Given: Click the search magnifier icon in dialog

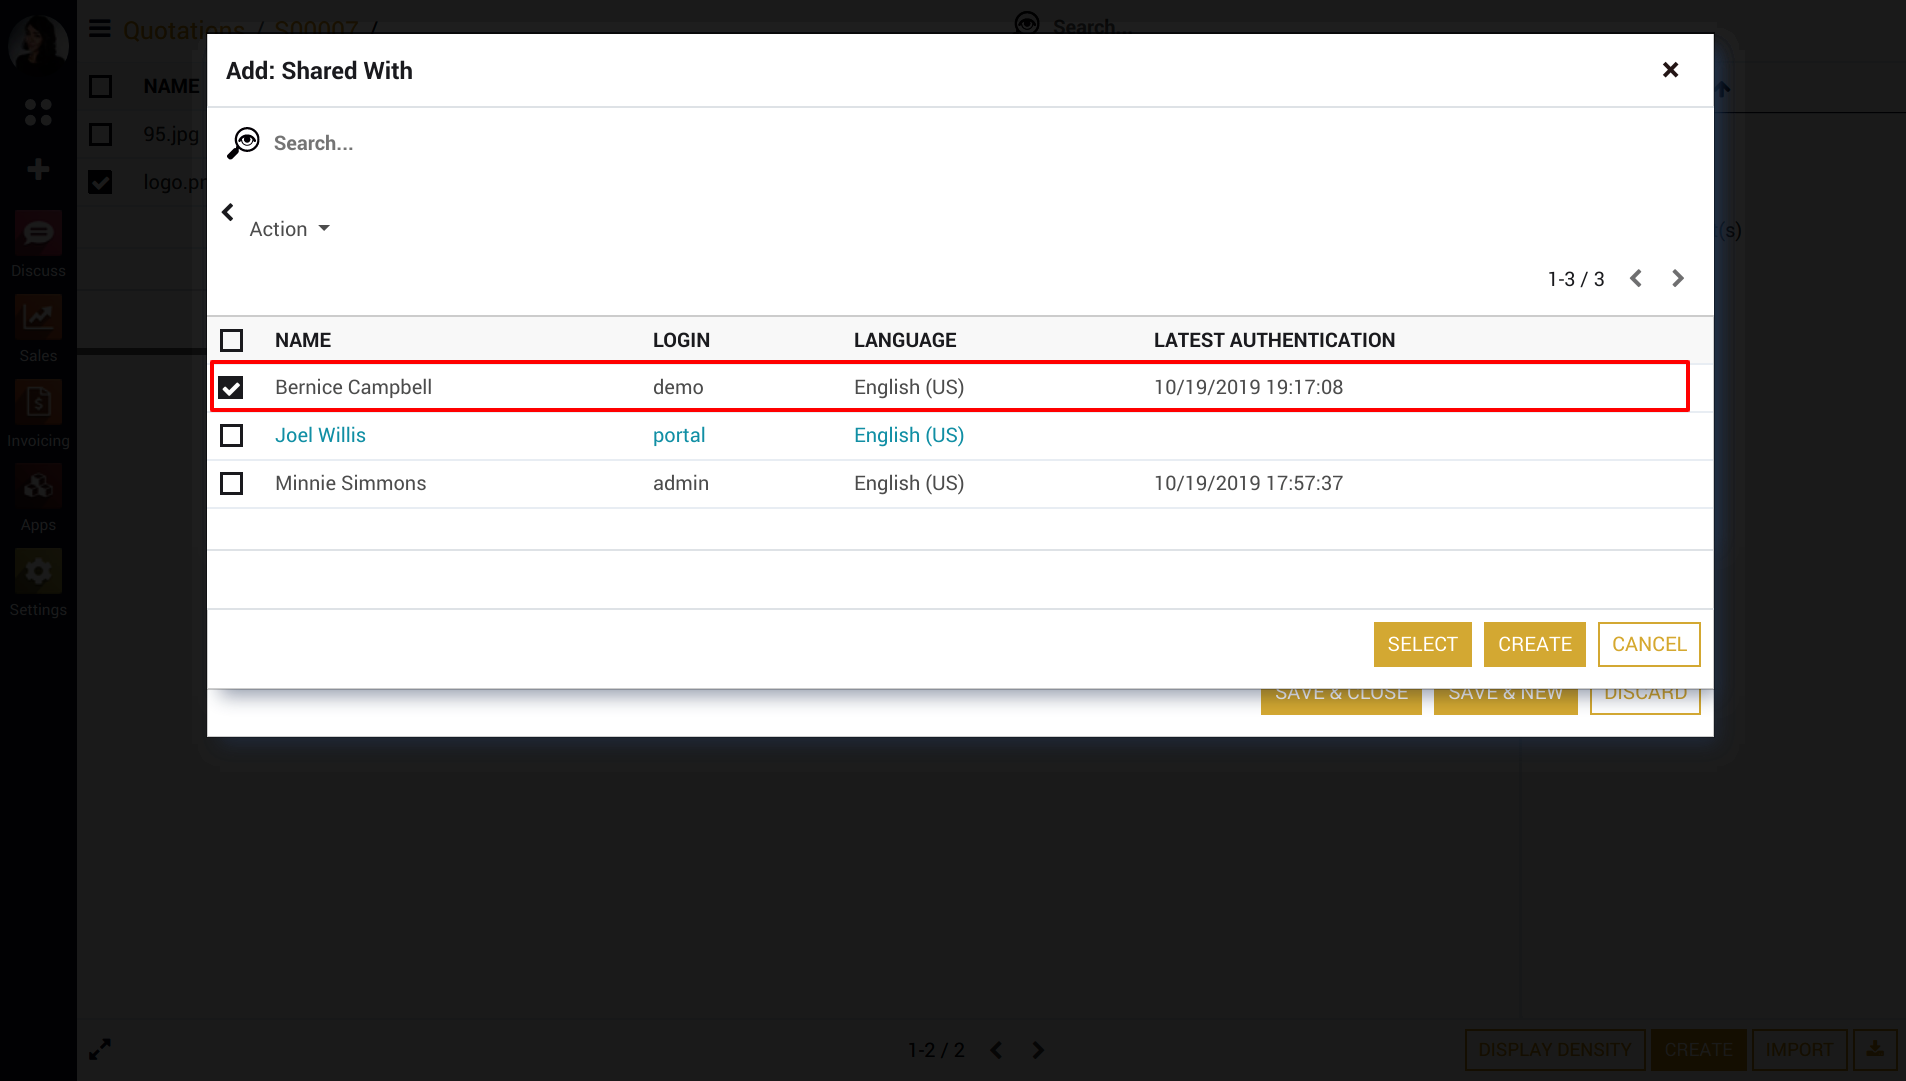Looking at the screenshot, I should click(243, 143).
